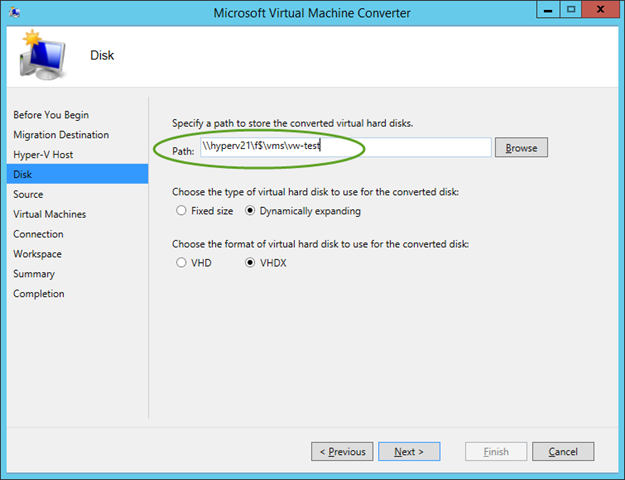Click 'Specify a path to store' instruction text
The image size is (625, 480).
pyautogui.click(x=292, y=123)
